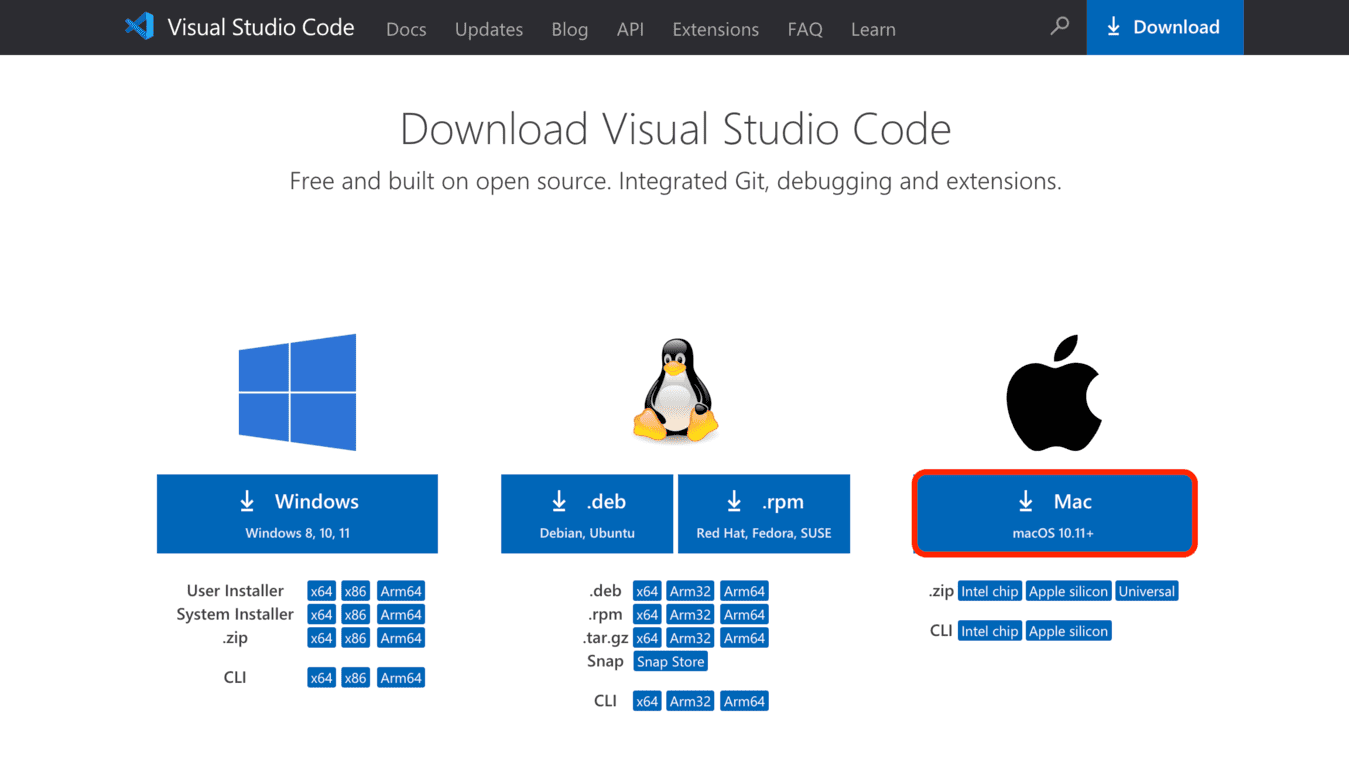
Task: Select Linux CLI Arm32 download
Action: point(690,701)
